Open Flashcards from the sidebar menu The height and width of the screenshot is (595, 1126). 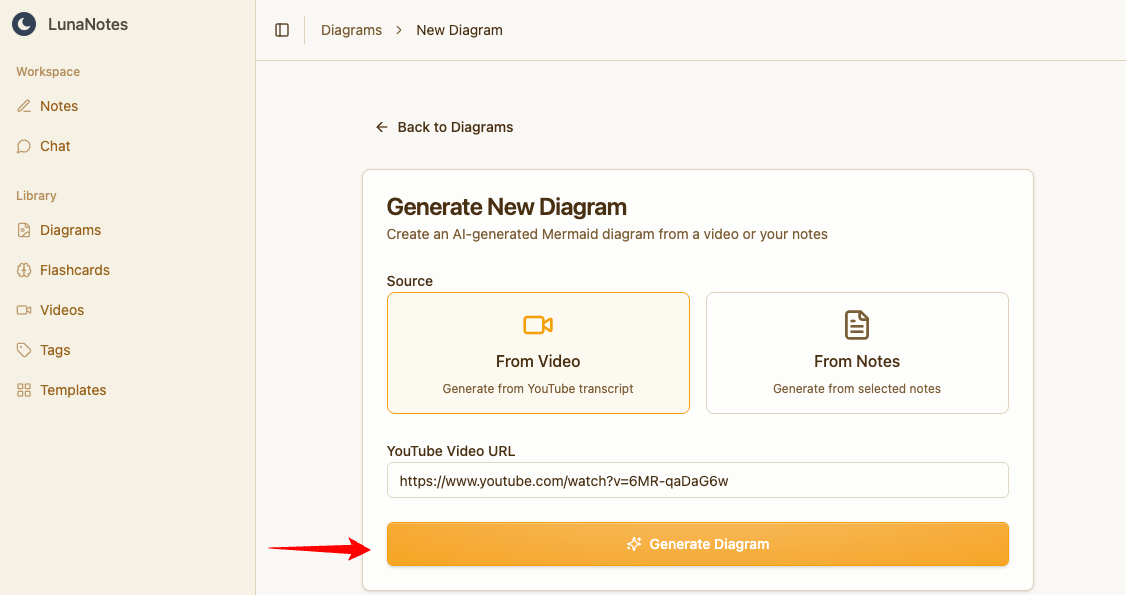[x=75, y=270]
